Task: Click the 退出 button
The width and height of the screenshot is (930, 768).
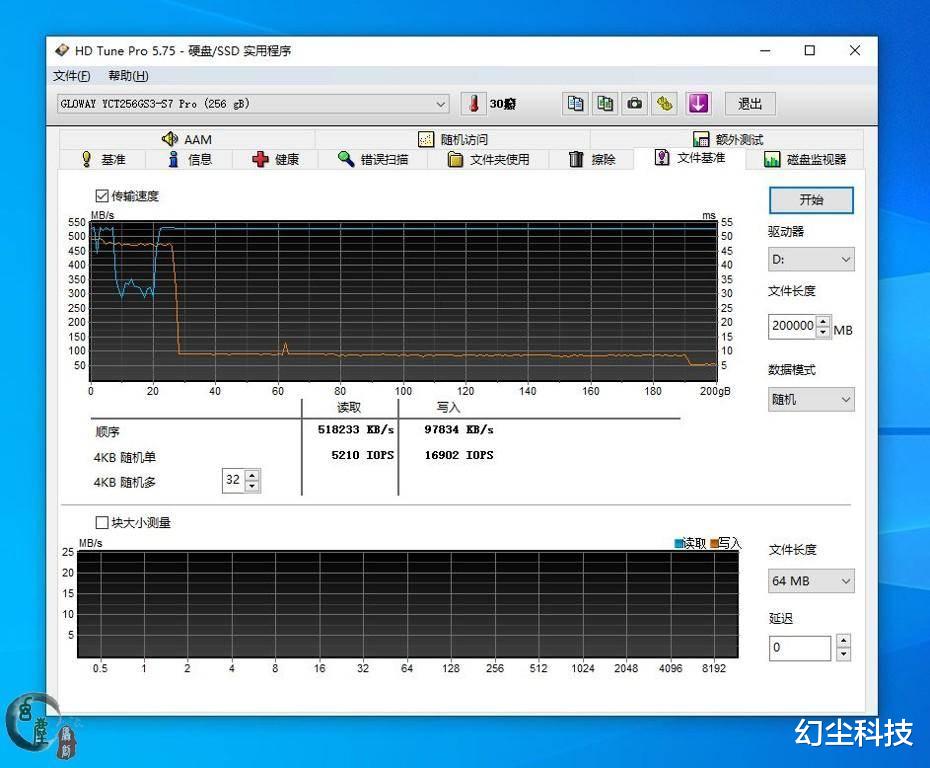Action: click(750, 104)
